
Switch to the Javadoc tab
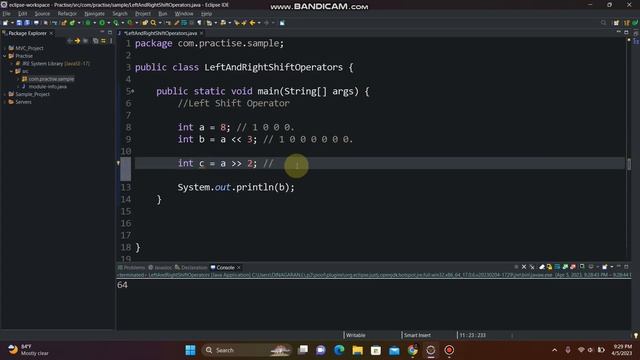point(160,268)
